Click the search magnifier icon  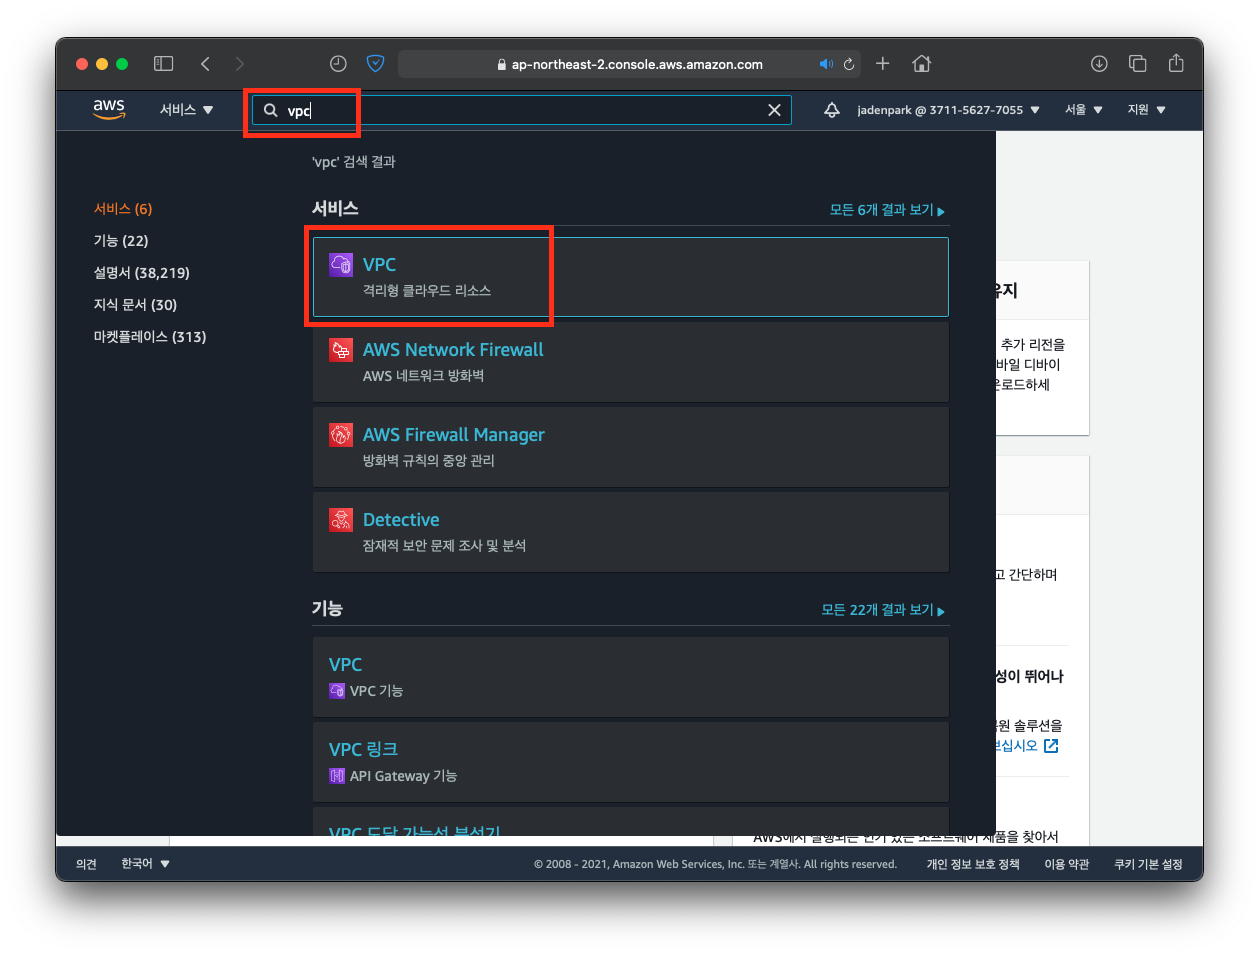pos(270,110)
